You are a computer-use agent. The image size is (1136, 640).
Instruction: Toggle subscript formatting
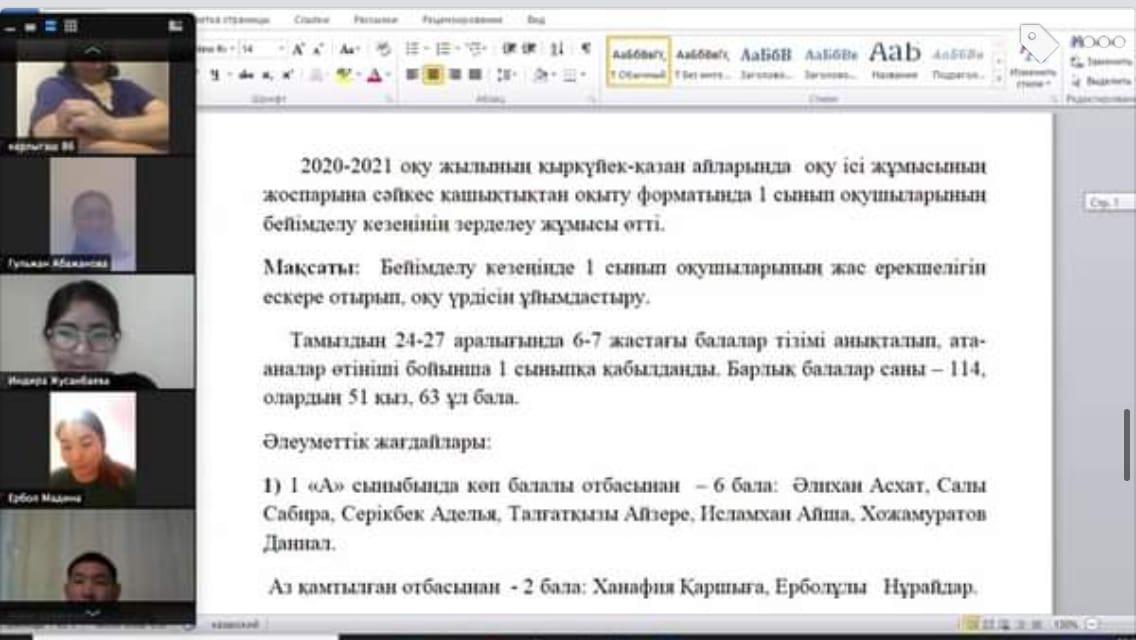pyautogui.click(x=267, y=74)
